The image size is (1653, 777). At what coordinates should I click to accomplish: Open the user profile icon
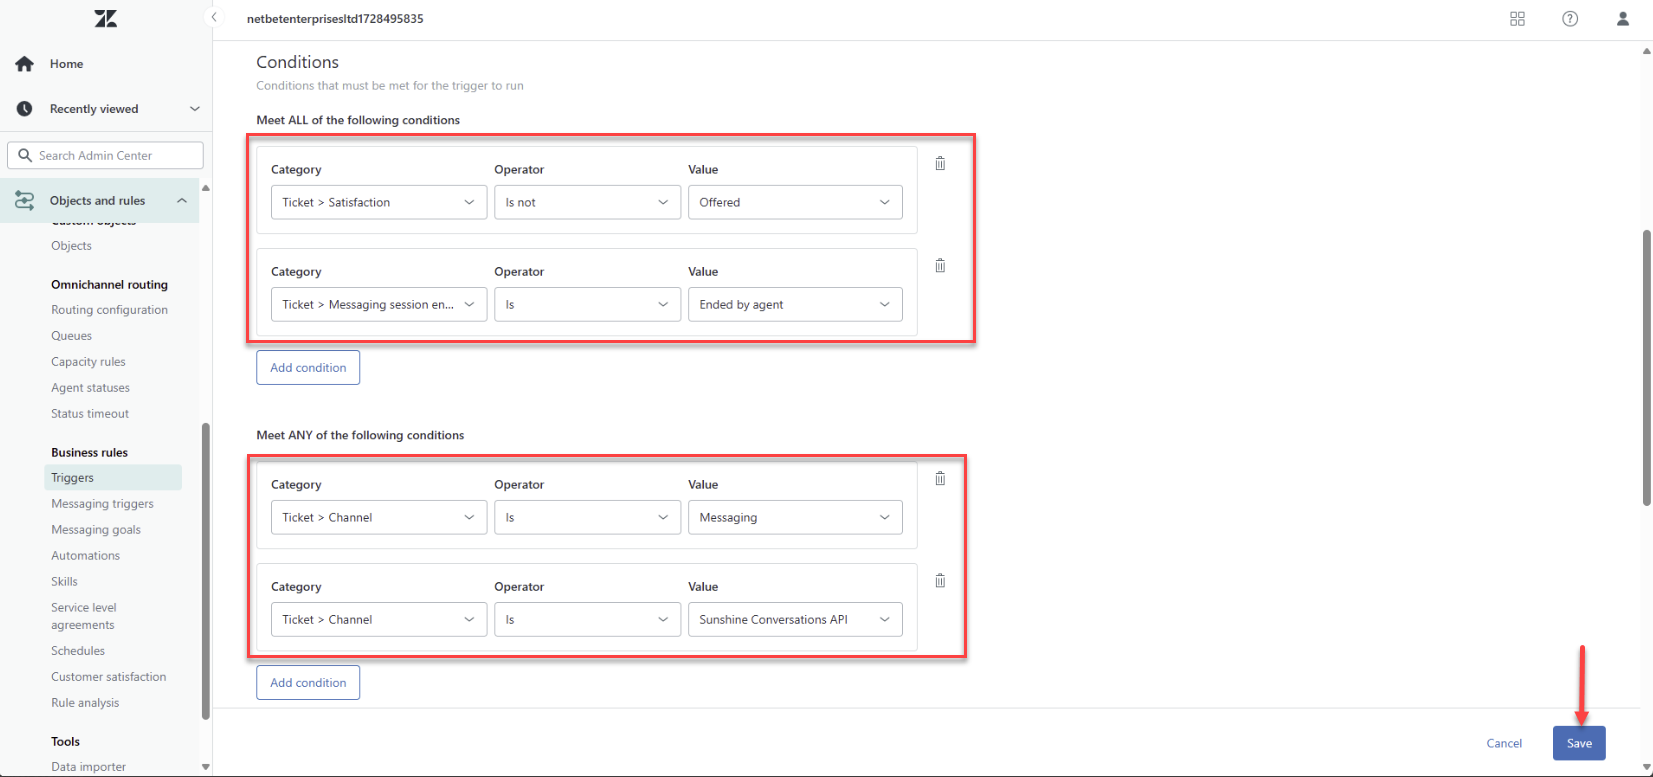(x=1622, y=19)
